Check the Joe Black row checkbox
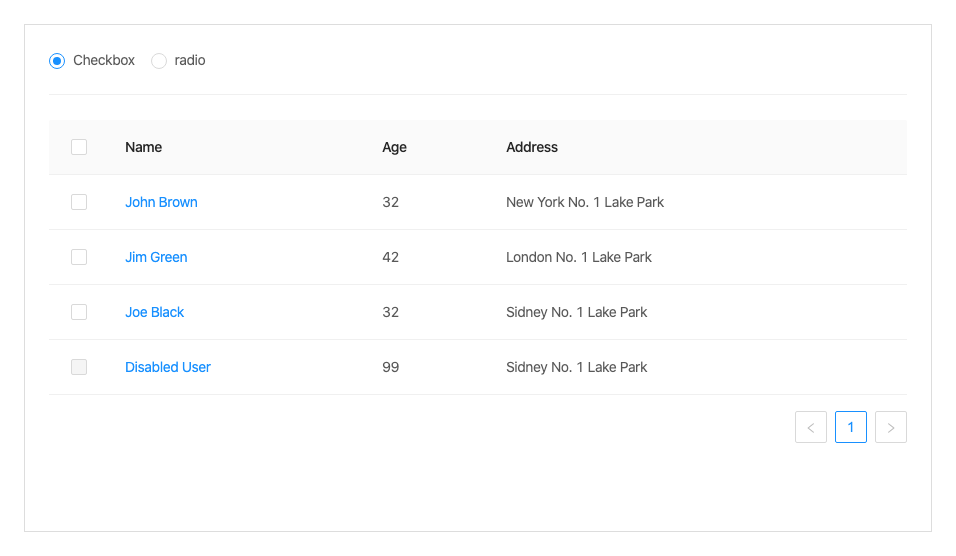Screen dimensions: 956x556 coord(79,312)
